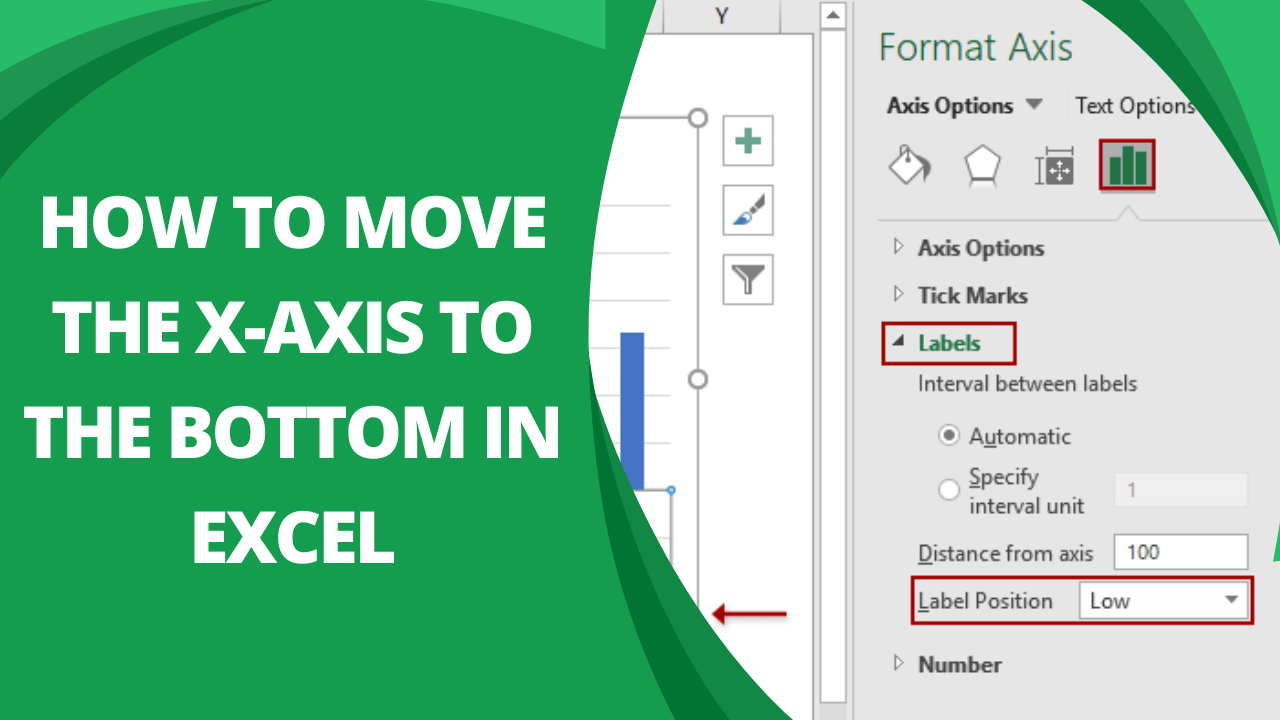Select the Effects icon
Screen dimensions: 1280x720
(x=981, y=166)
